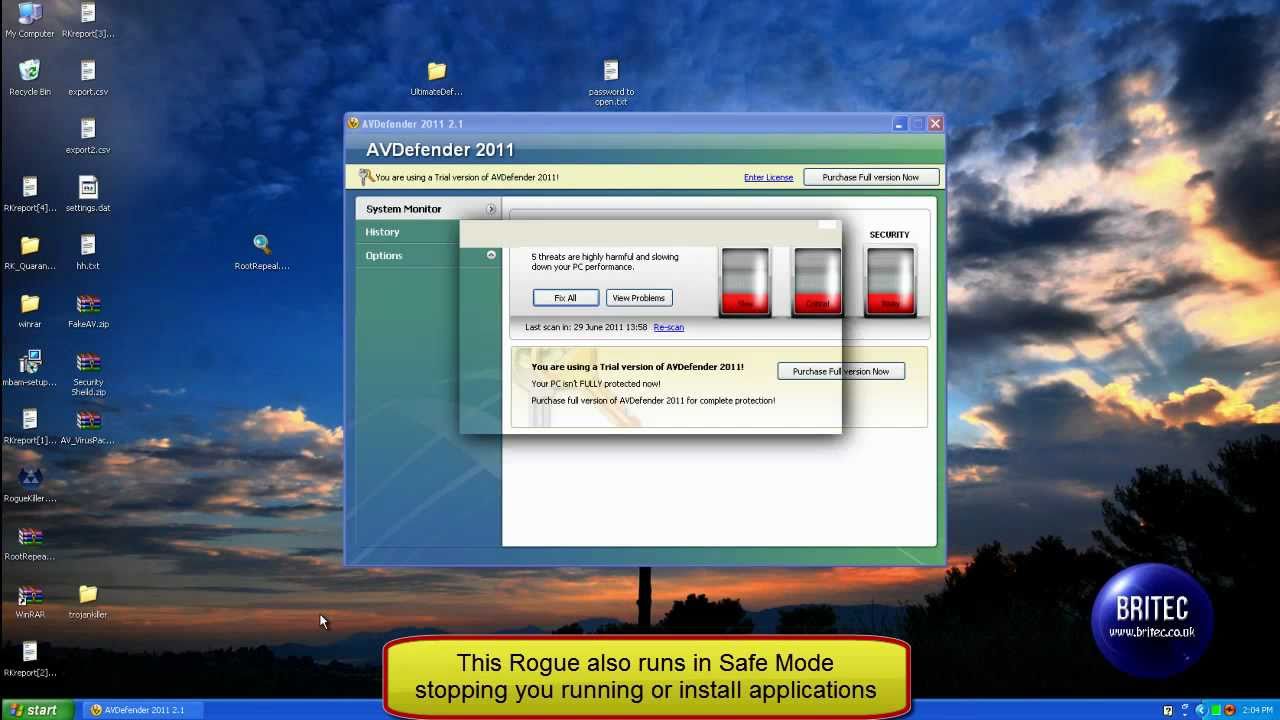Launch the WinRAR shortcut icon
The width and height of the screenshot is (1280, 720).
point(30,599)
